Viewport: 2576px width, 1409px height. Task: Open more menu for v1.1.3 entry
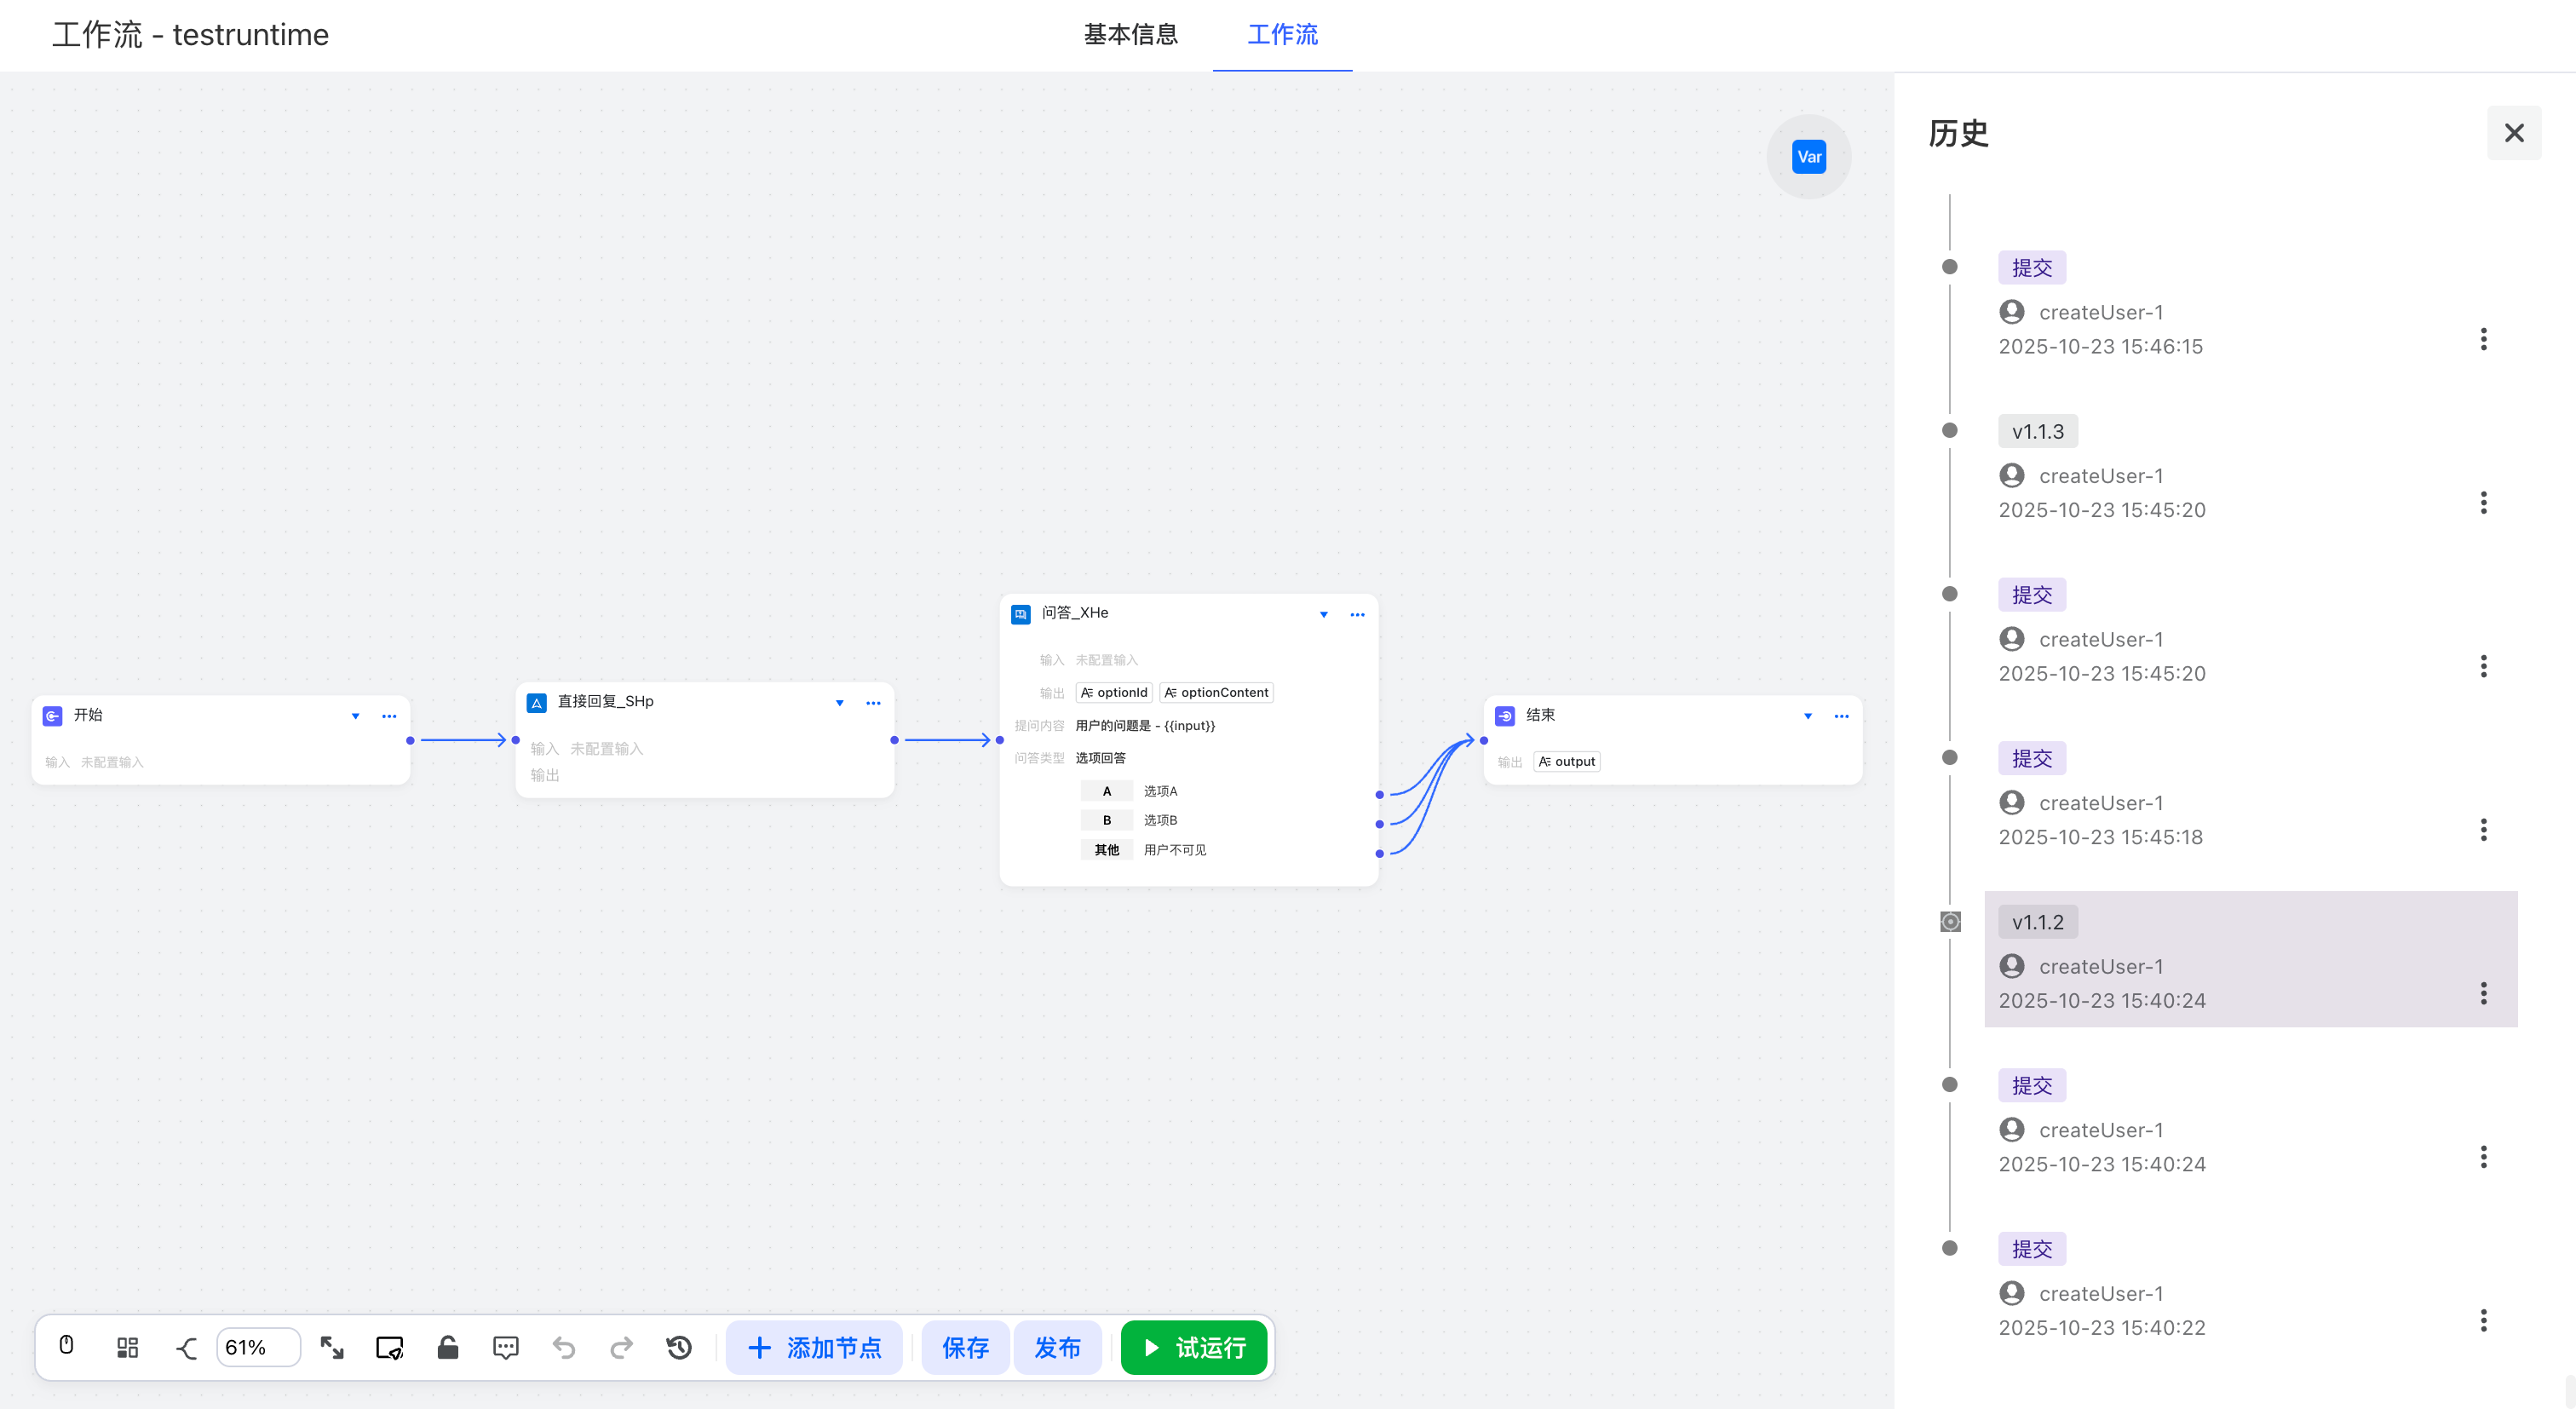coord(2483,503)
